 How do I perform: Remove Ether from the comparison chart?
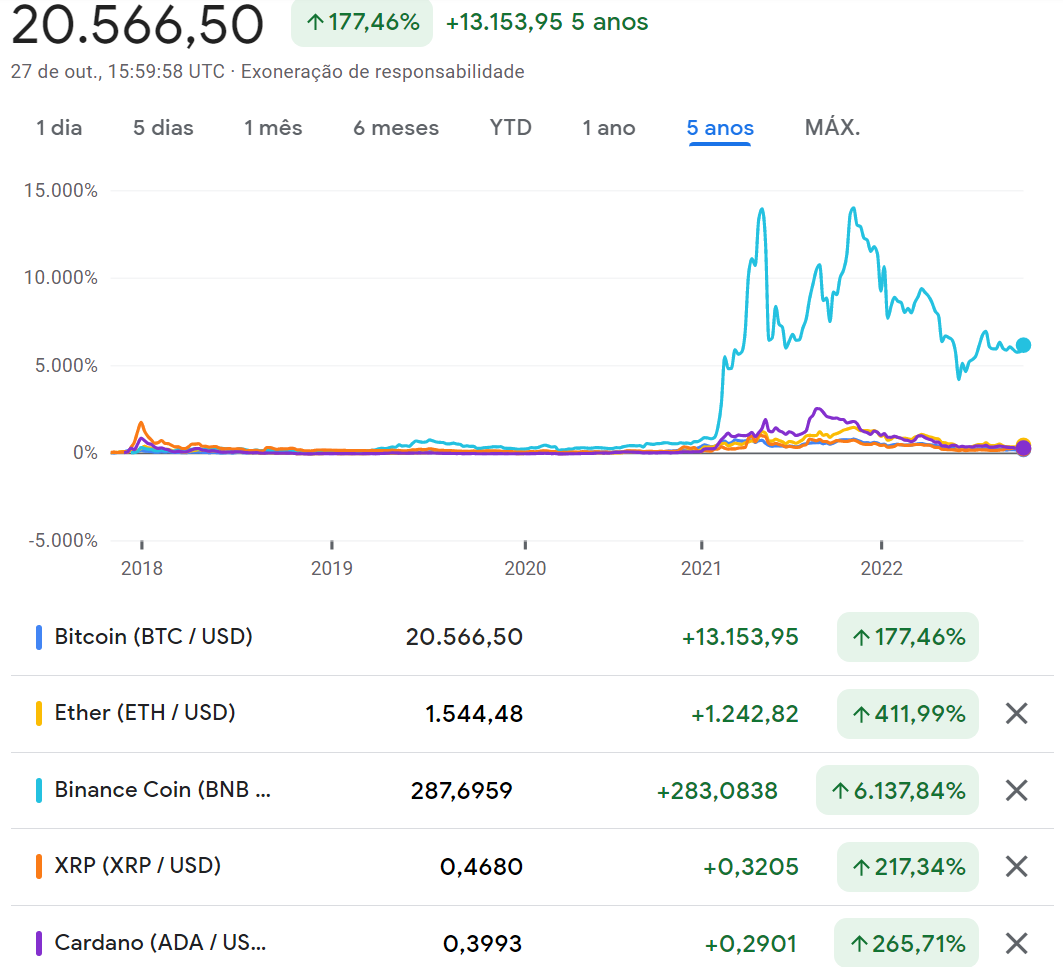1017,714
